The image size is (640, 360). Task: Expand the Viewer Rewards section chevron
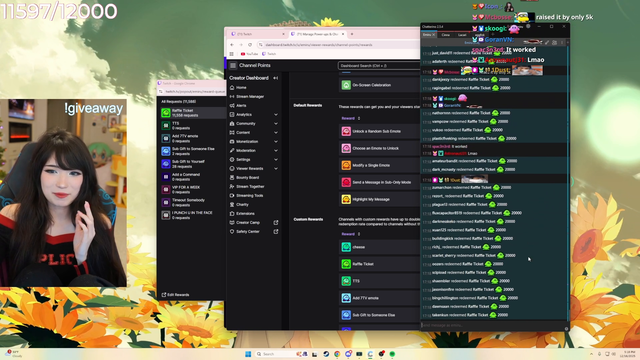point(276,169)
